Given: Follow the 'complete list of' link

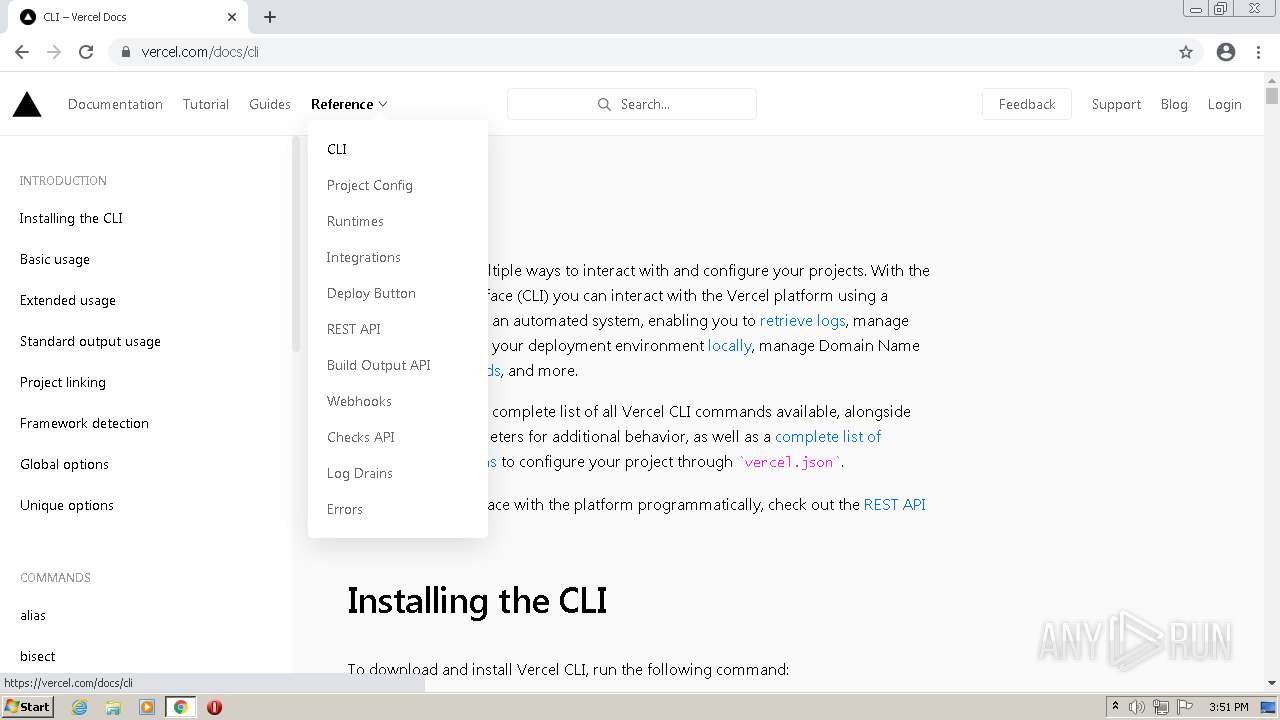Looking at the screenshot, I should (x=828, y=436).
